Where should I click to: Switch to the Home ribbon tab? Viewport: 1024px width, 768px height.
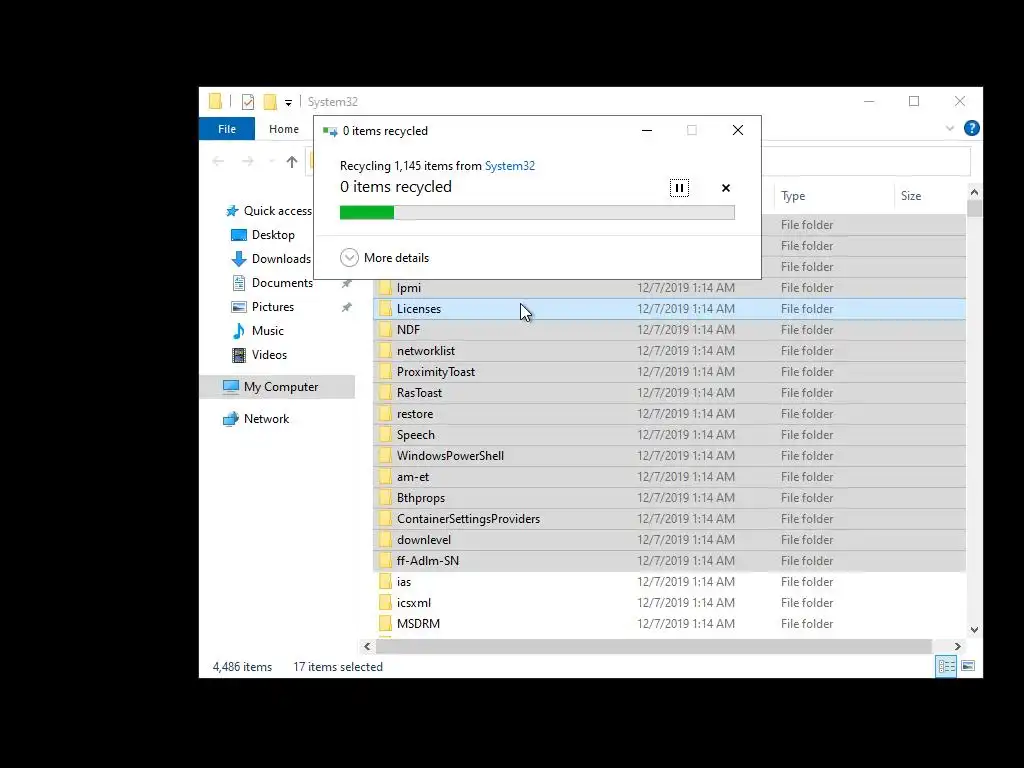283,129
